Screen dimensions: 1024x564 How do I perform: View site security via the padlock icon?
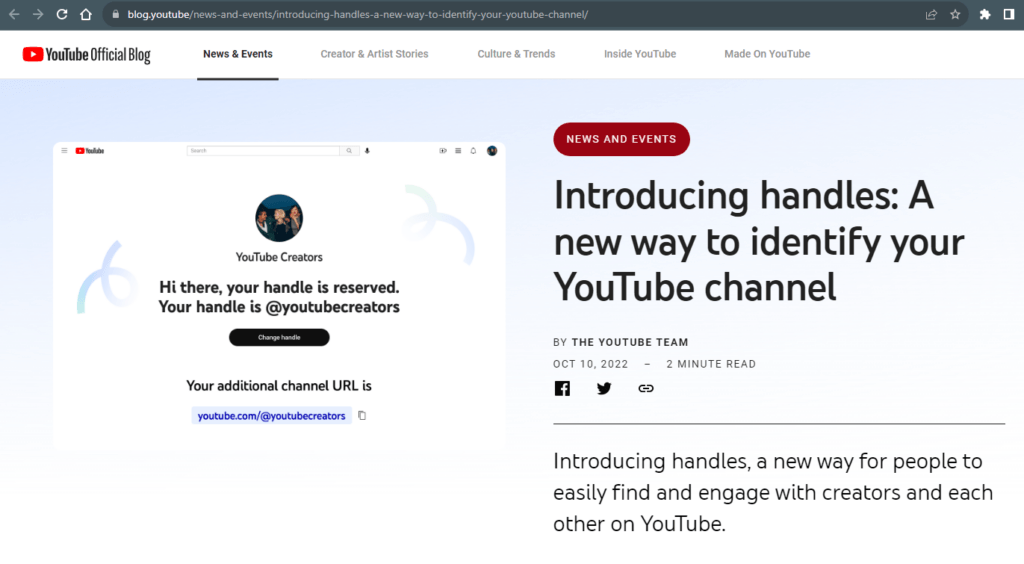tap(116, 14)
